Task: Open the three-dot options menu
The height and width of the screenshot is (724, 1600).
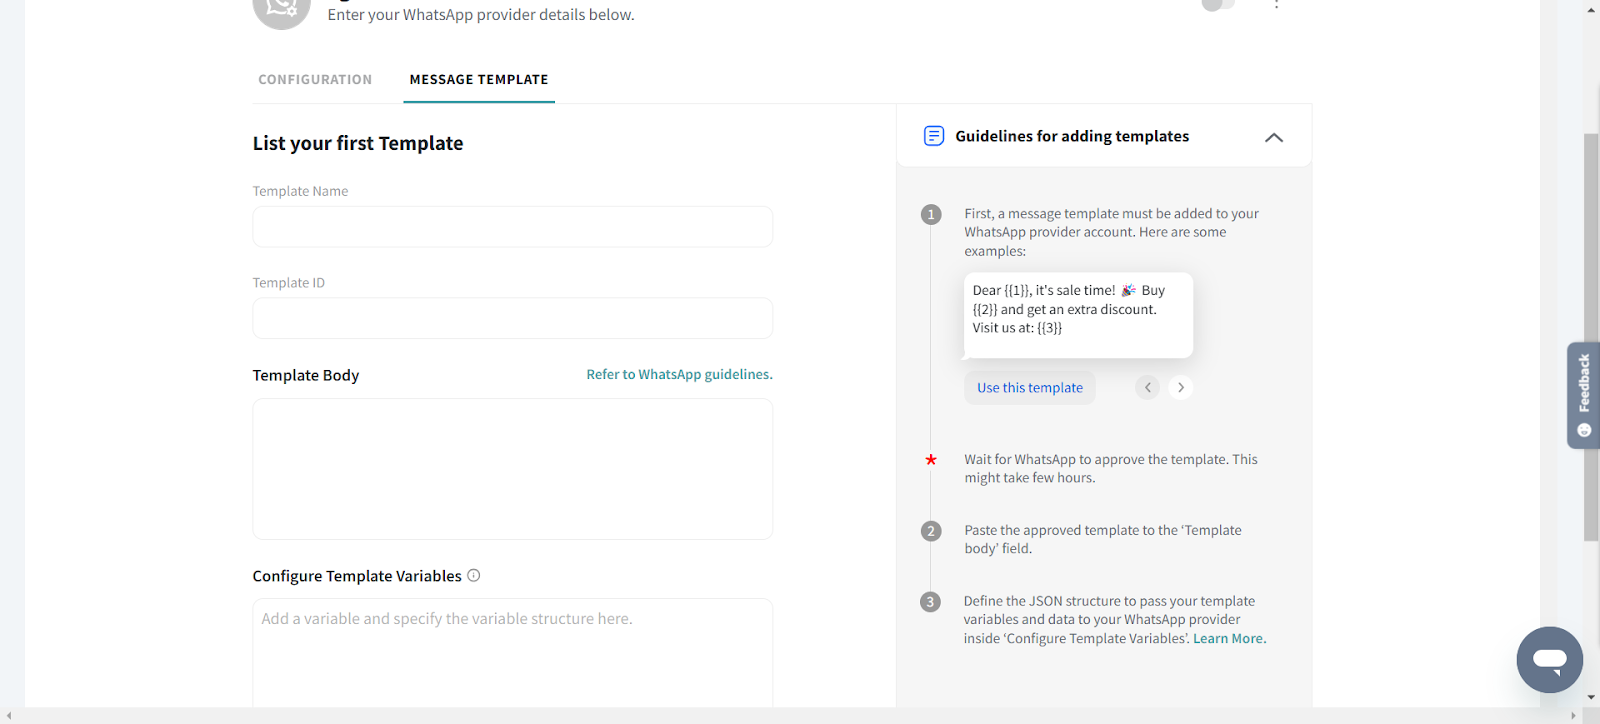Action: [1276, 5]
